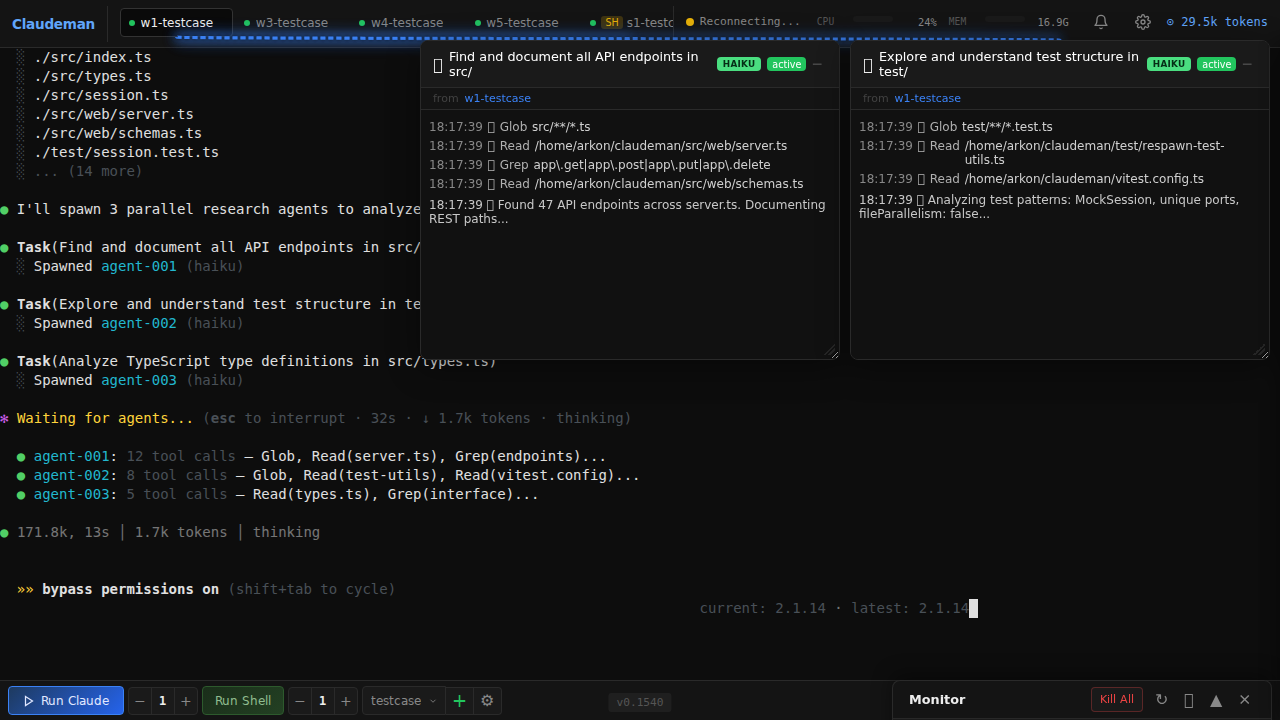
Task: Click HAIKU badge on API endpoints panel
Action: coord(738,64)
